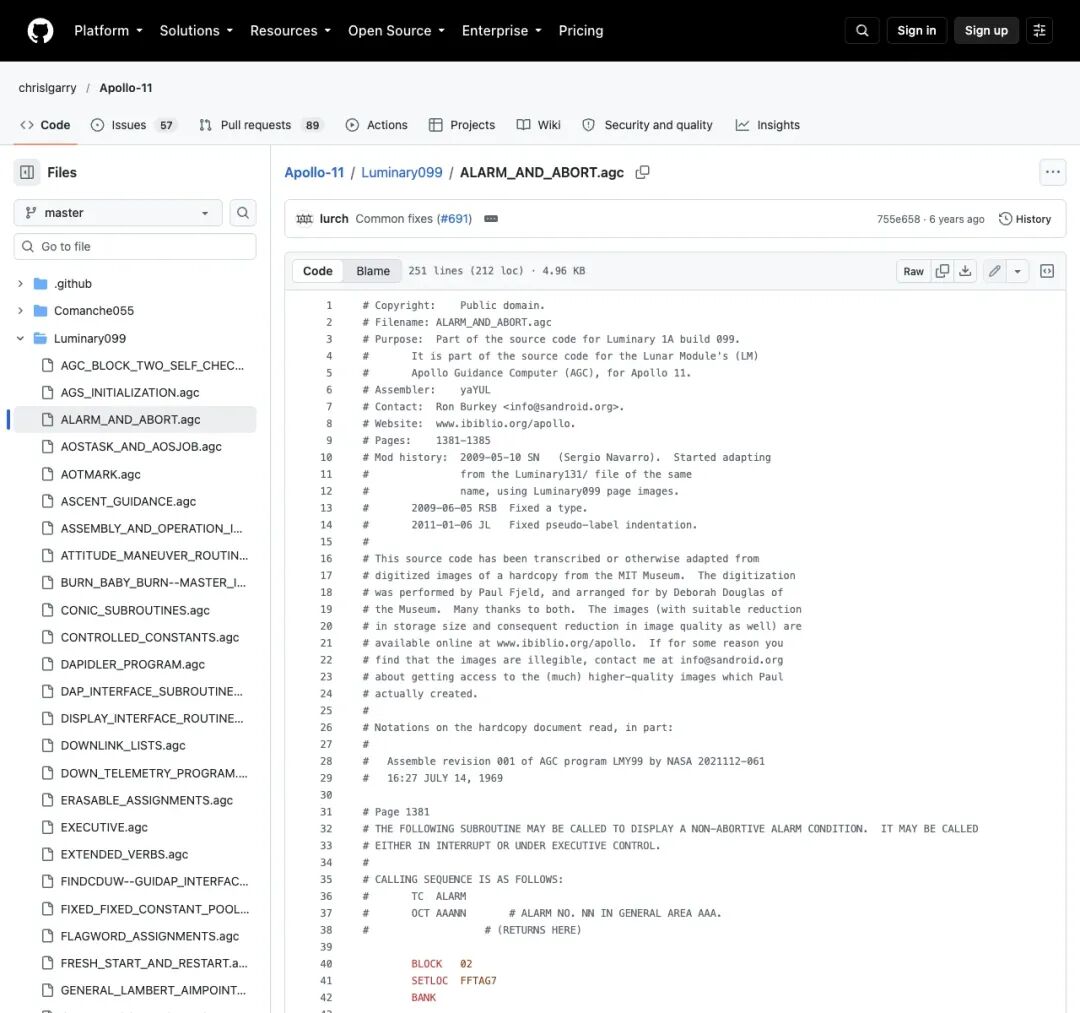This screenshot has width=1080, height=1013.
Task: Expand the .github folder
Action: pos(20,284)
